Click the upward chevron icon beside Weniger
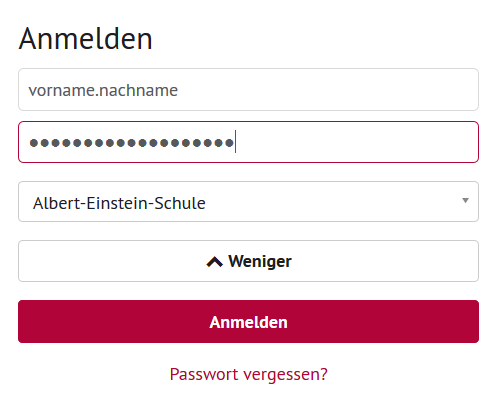Image resolution: width=499 pixels, height=399 pixels. tap(214, 262)
